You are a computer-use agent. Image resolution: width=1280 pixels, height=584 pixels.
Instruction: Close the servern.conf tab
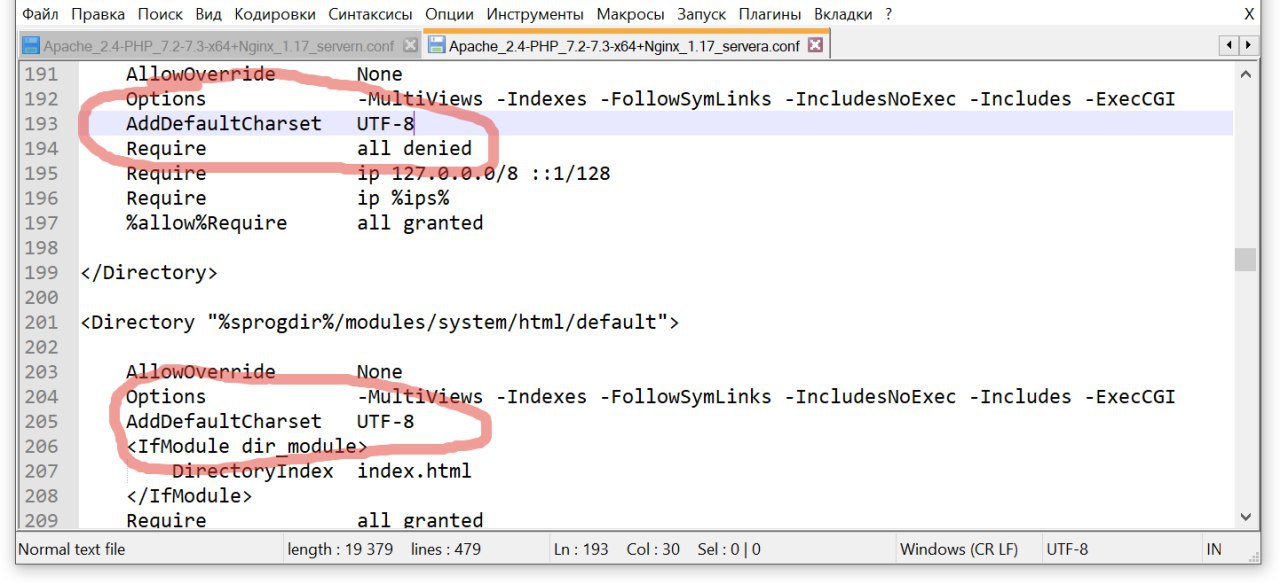[x=410, y=46]
